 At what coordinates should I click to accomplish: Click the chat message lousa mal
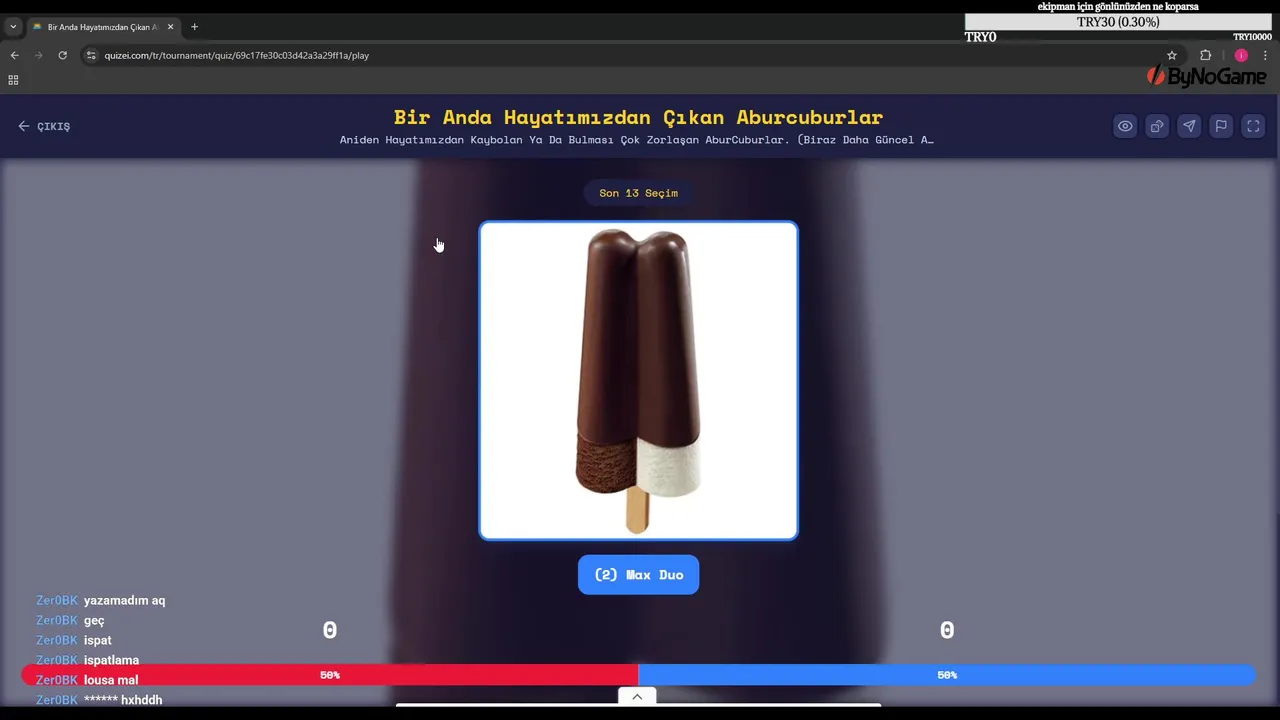coord(111,680)
